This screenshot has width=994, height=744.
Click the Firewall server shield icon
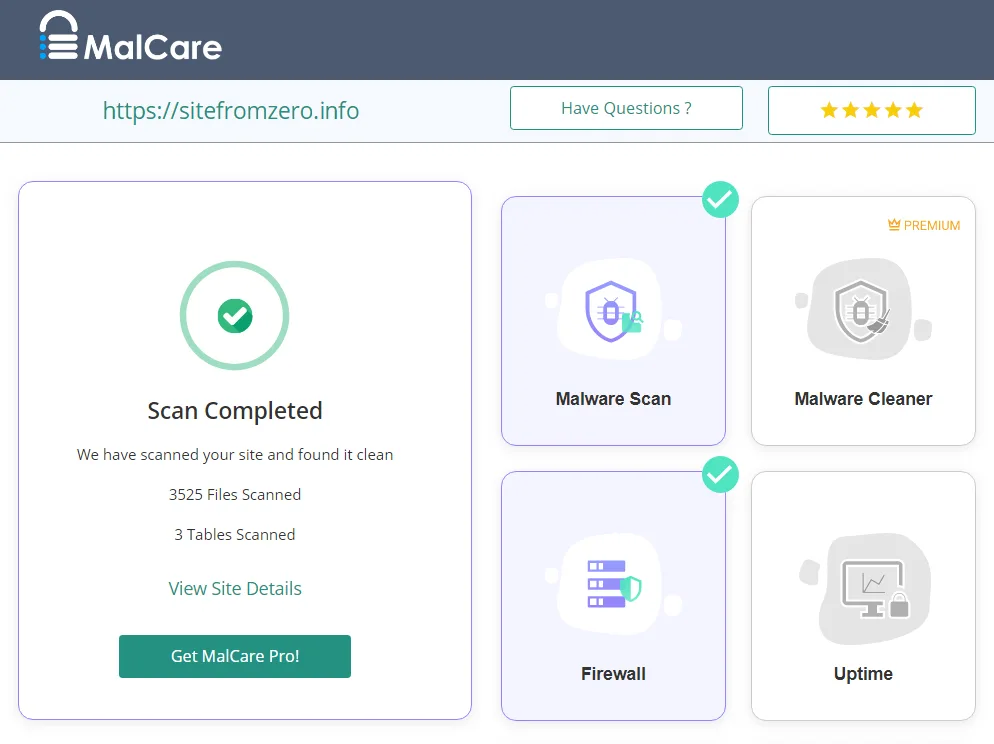(x=612, y=585)
